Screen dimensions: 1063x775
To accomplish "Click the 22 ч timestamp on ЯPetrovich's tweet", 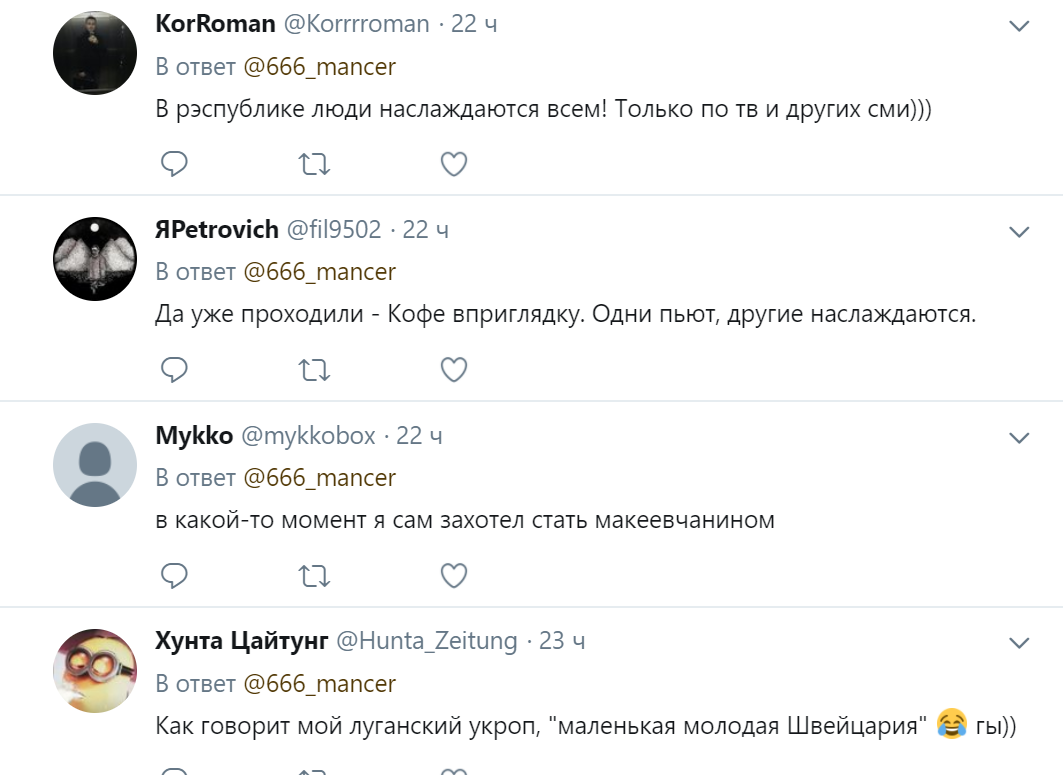I will [425, 230].
